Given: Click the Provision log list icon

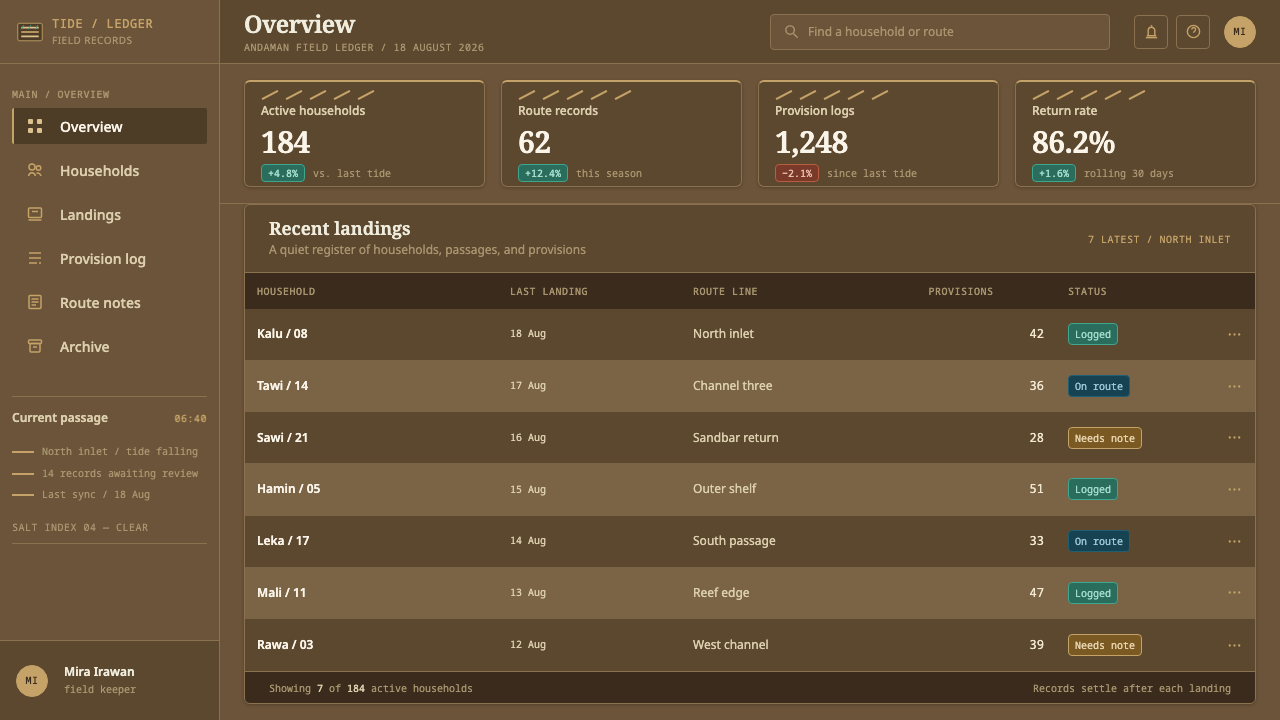Looking at the screenshot, I should click(35, 258).
